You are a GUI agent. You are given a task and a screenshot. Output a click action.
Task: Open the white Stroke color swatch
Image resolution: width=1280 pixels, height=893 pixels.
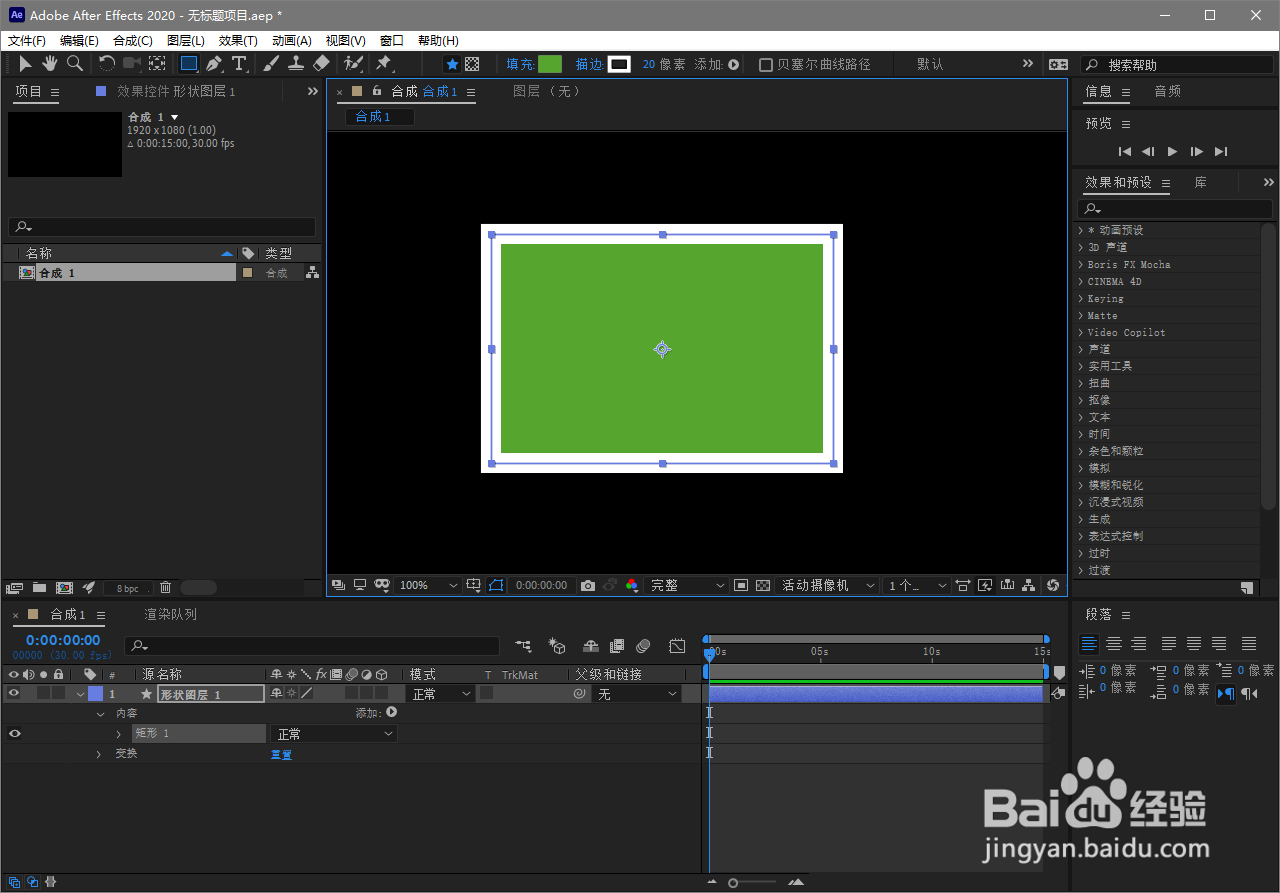pyautogui.click(x=620, y=64)
